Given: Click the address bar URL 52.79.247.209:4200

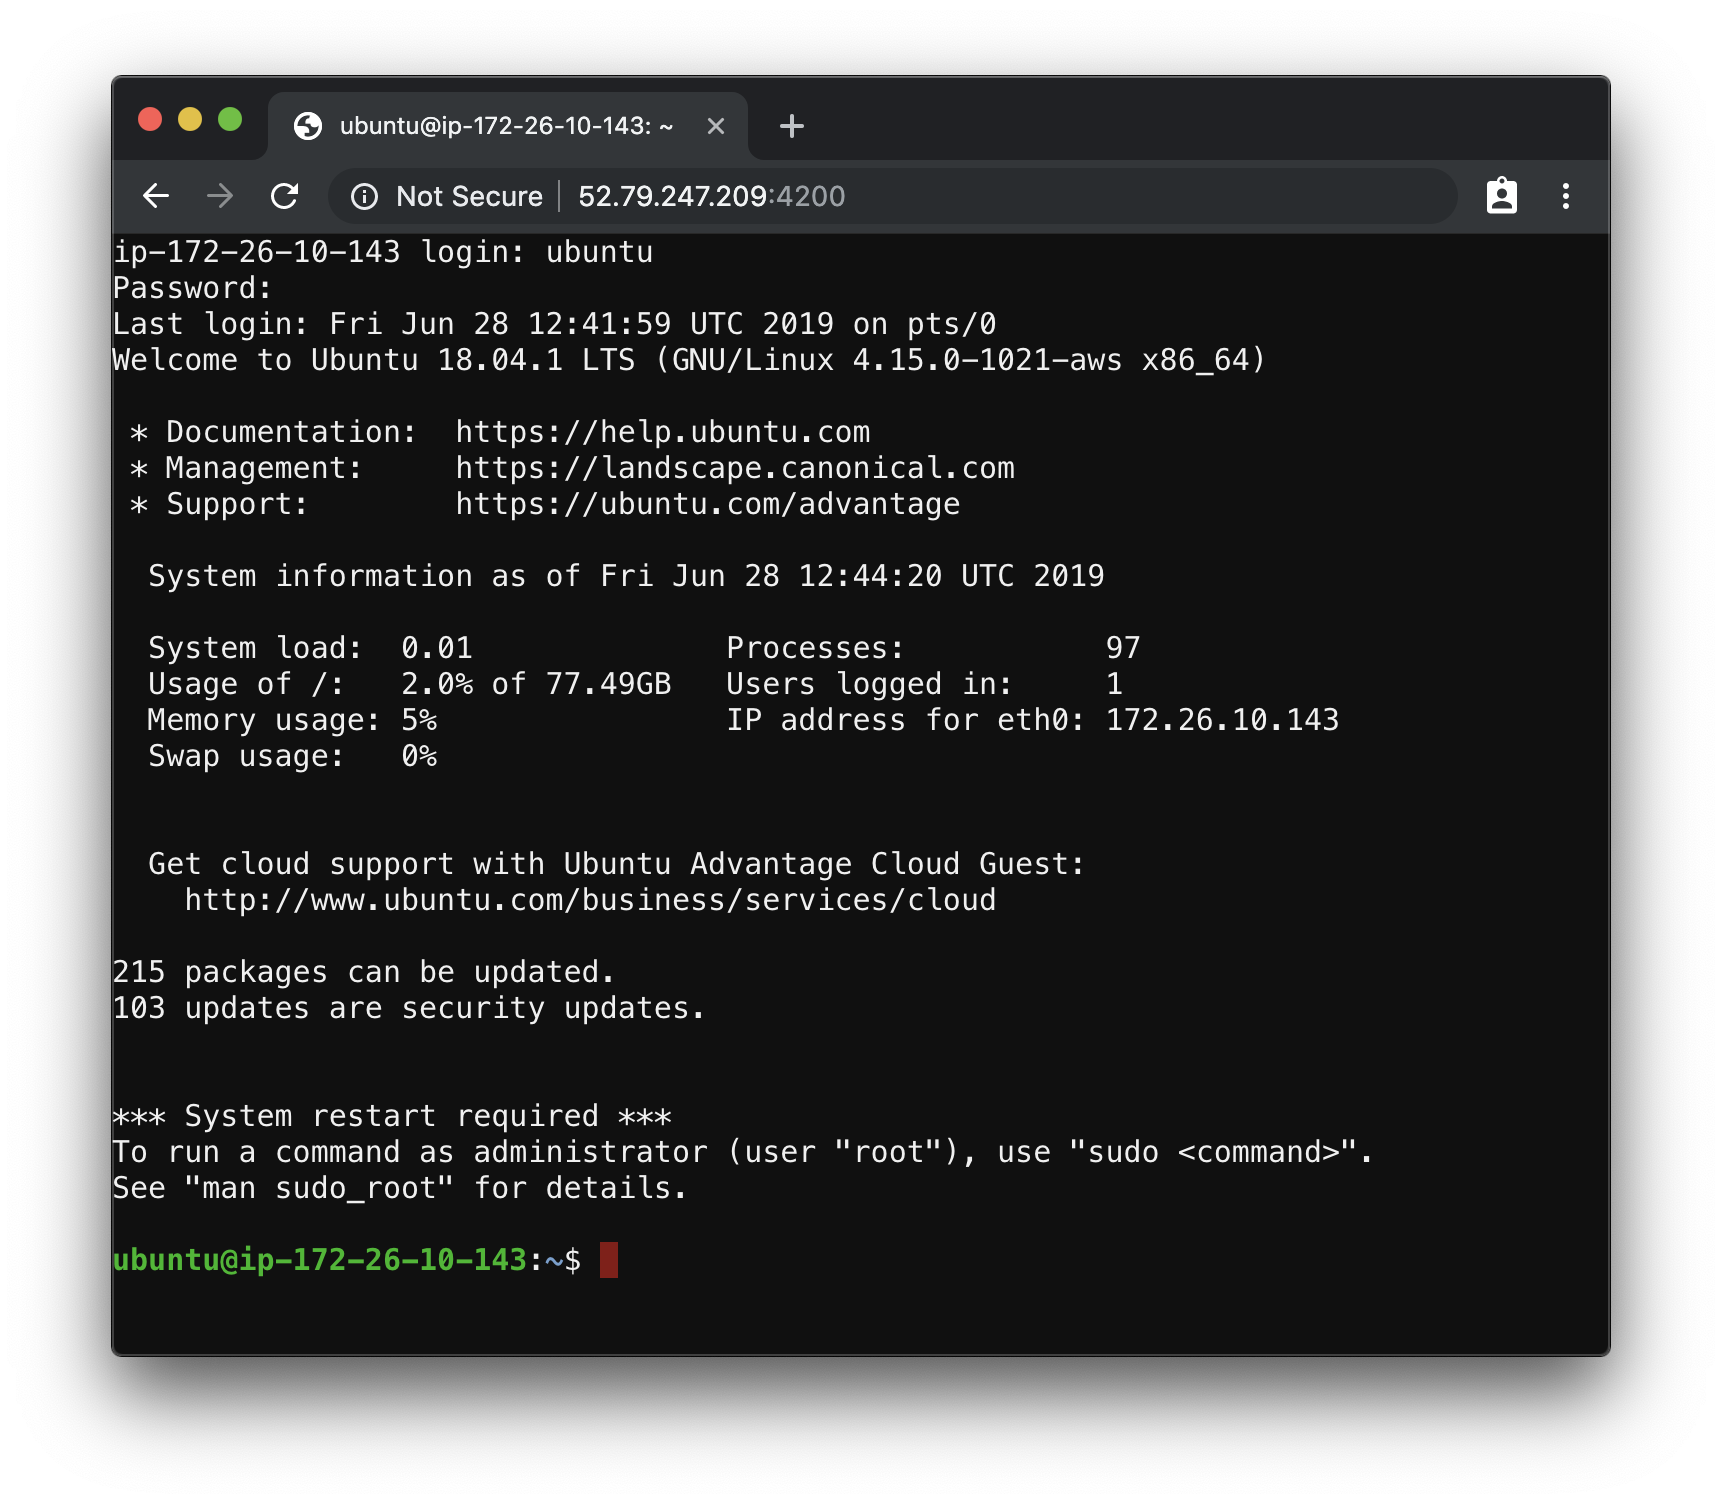Looking at the screenshot, I should 711,196.
